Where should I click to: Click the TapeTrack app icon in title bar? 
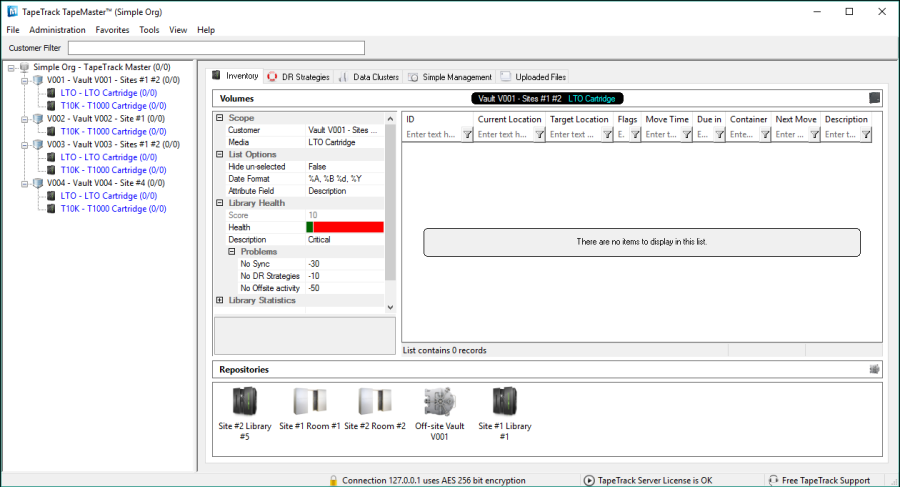(x=12, y=11)
